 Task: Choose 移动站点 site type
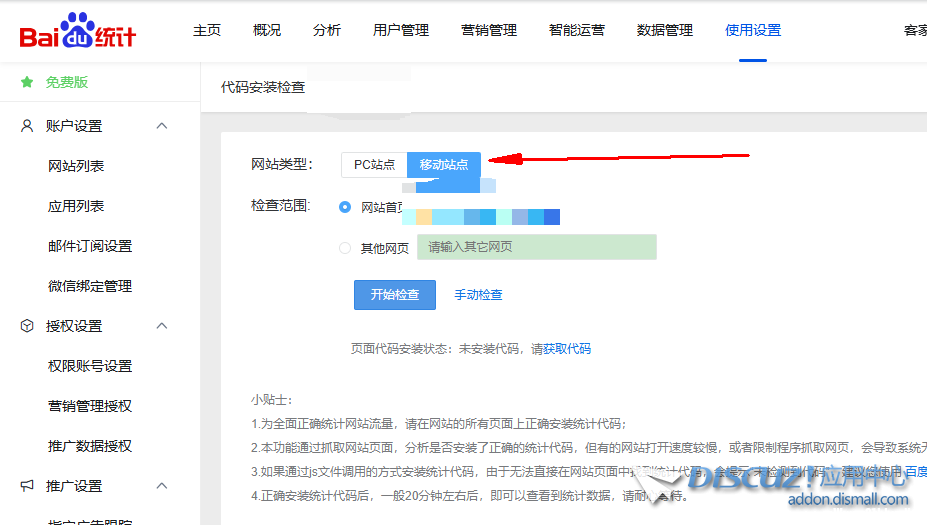tap(444, 164)
